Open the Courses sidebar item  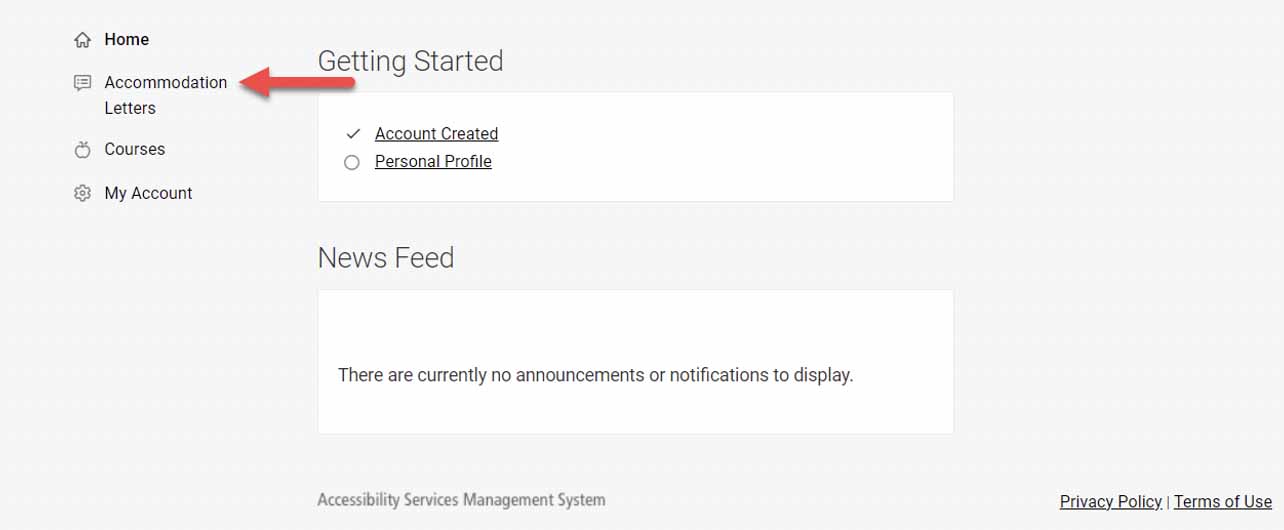click(134, 150)
